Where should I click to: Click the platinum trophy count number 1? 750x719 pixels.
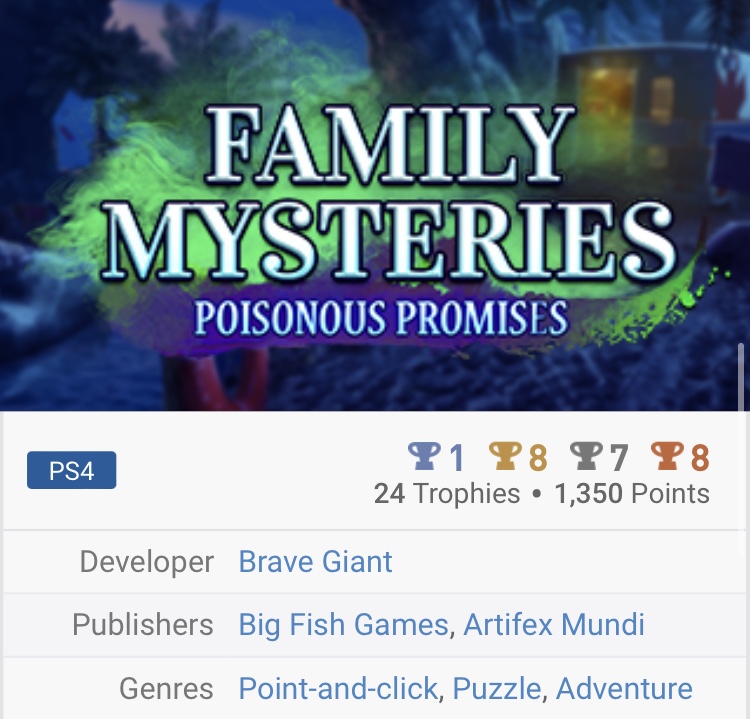pos(457,458)
